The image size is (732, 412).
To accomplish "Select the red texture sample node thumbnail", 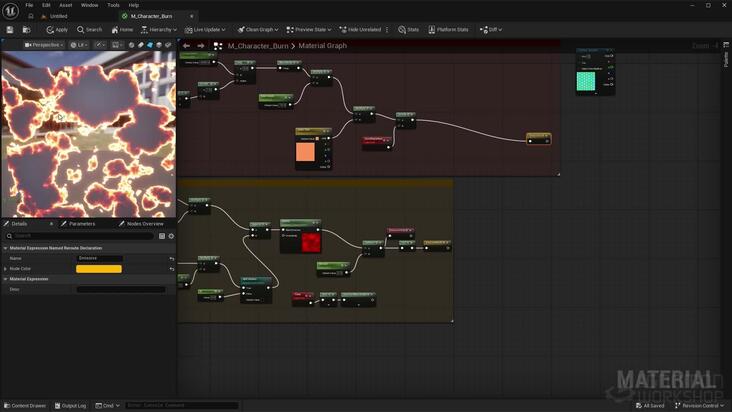I will [x=311, y=243].
